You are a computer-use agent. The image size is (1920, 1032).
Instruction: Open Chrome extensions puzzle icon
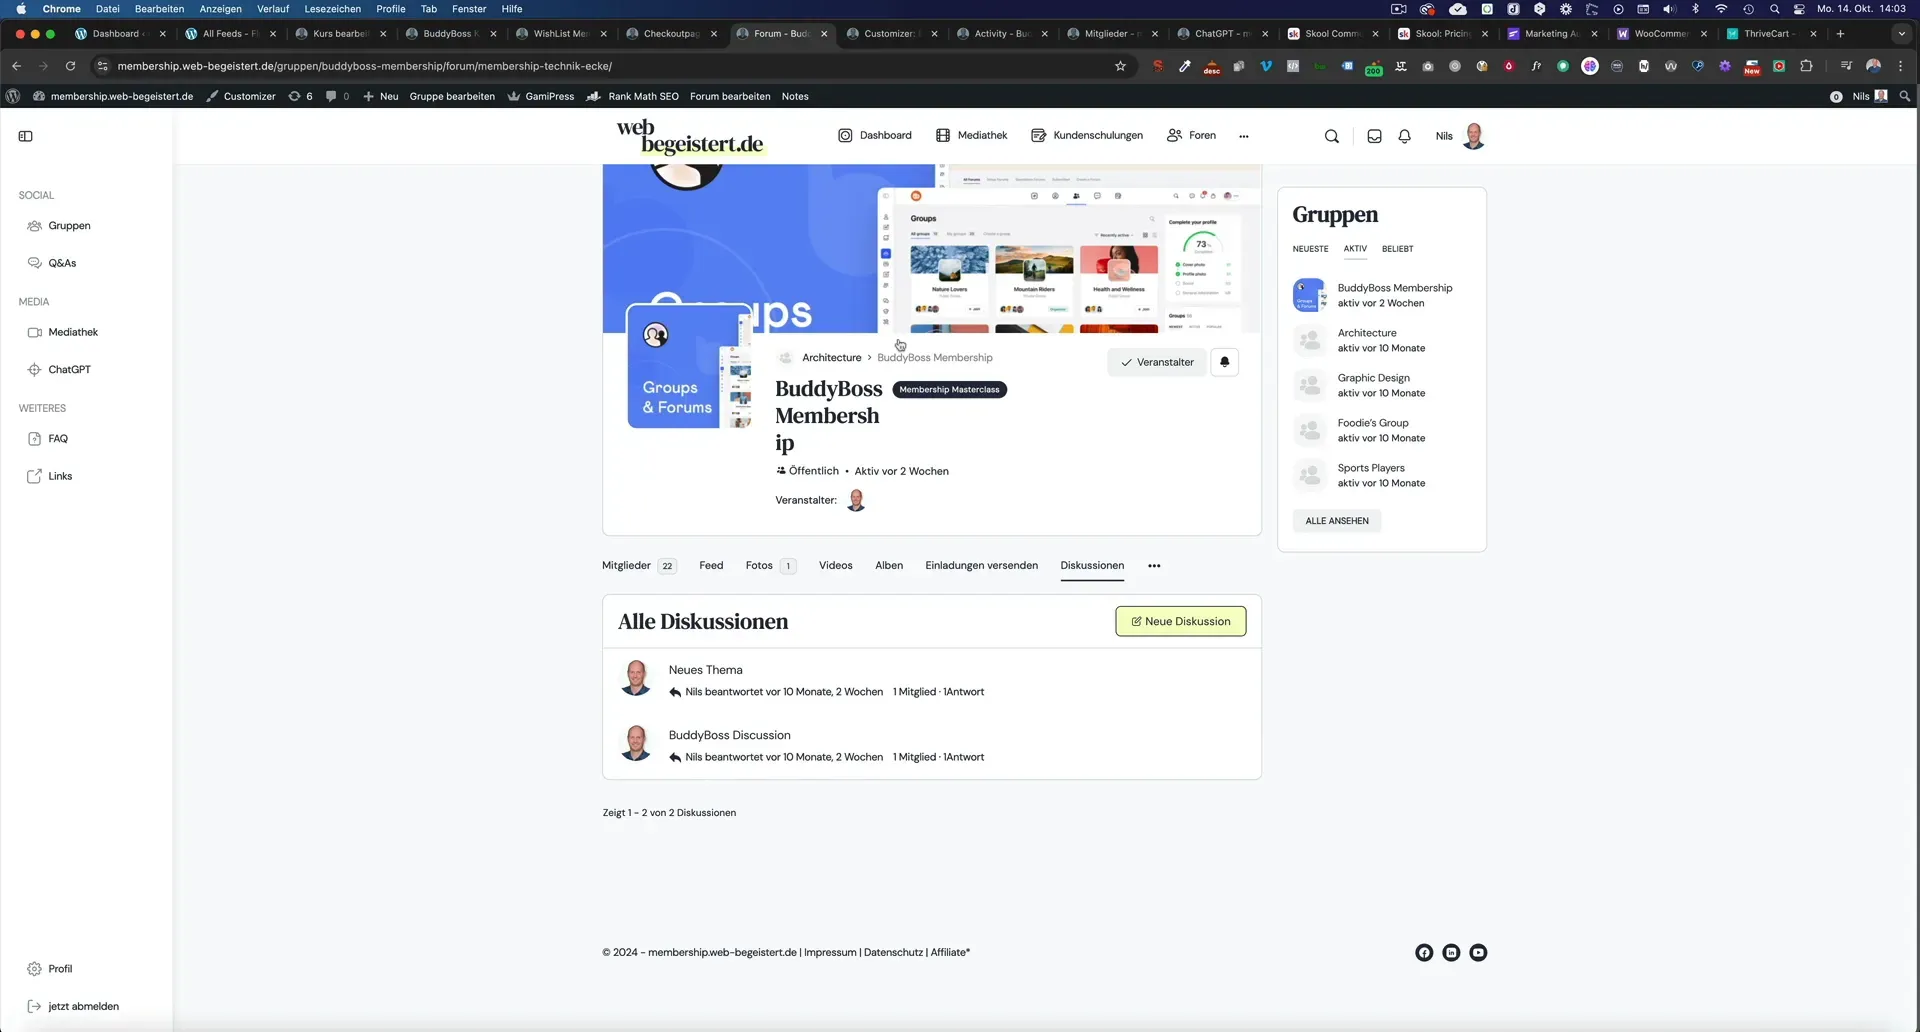coord(1806,66)
